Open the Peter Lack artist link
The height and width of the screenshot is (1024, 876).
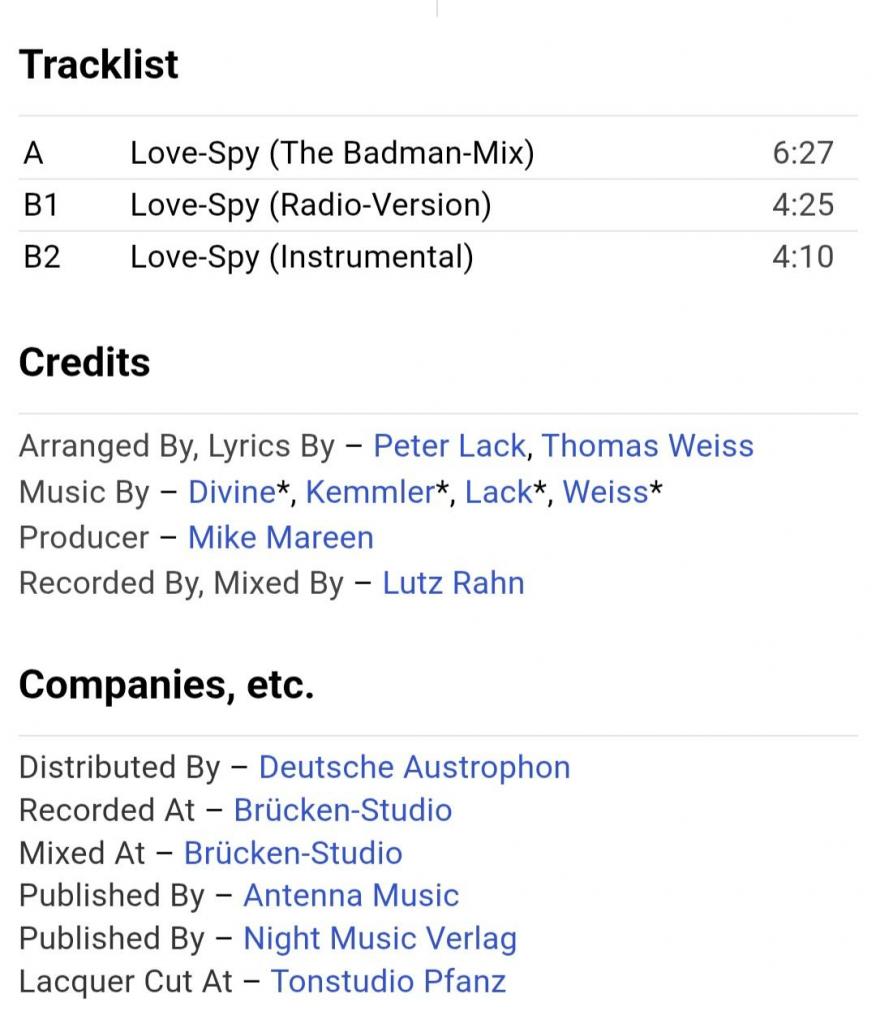(x=449, y=446)
